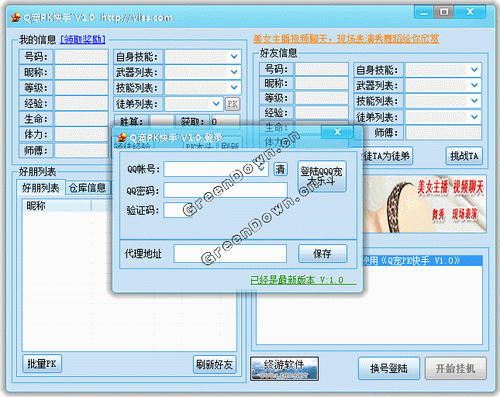Open the orange 美女主播视频聊天 link
Image resolution: width=500 pixels, height=397 pixels.
click(346, 39)
